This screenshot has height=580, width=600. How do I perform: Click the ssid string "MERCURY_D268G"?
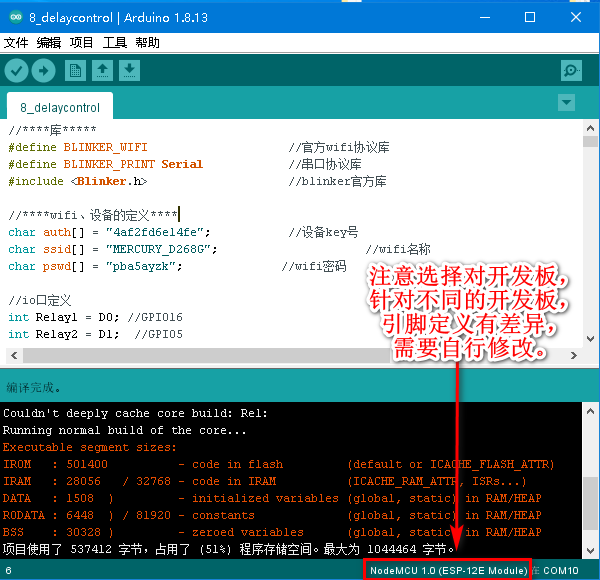coord(162,249)
